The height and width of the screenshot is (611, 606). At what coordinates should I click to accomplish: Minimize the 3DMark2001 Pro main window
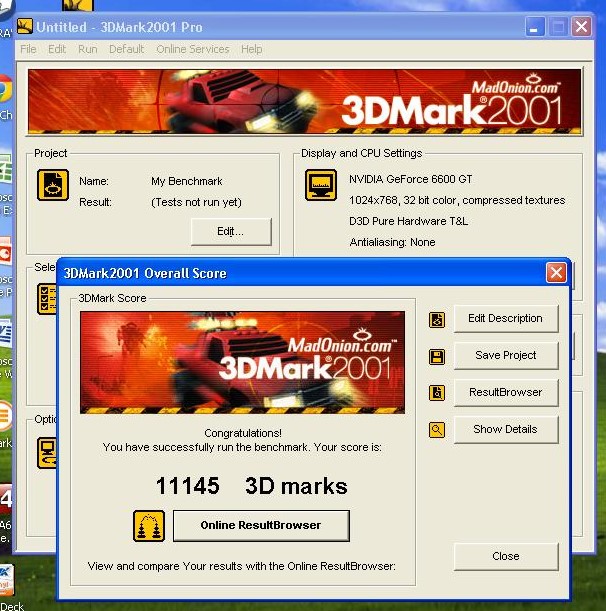pos(535,27)
